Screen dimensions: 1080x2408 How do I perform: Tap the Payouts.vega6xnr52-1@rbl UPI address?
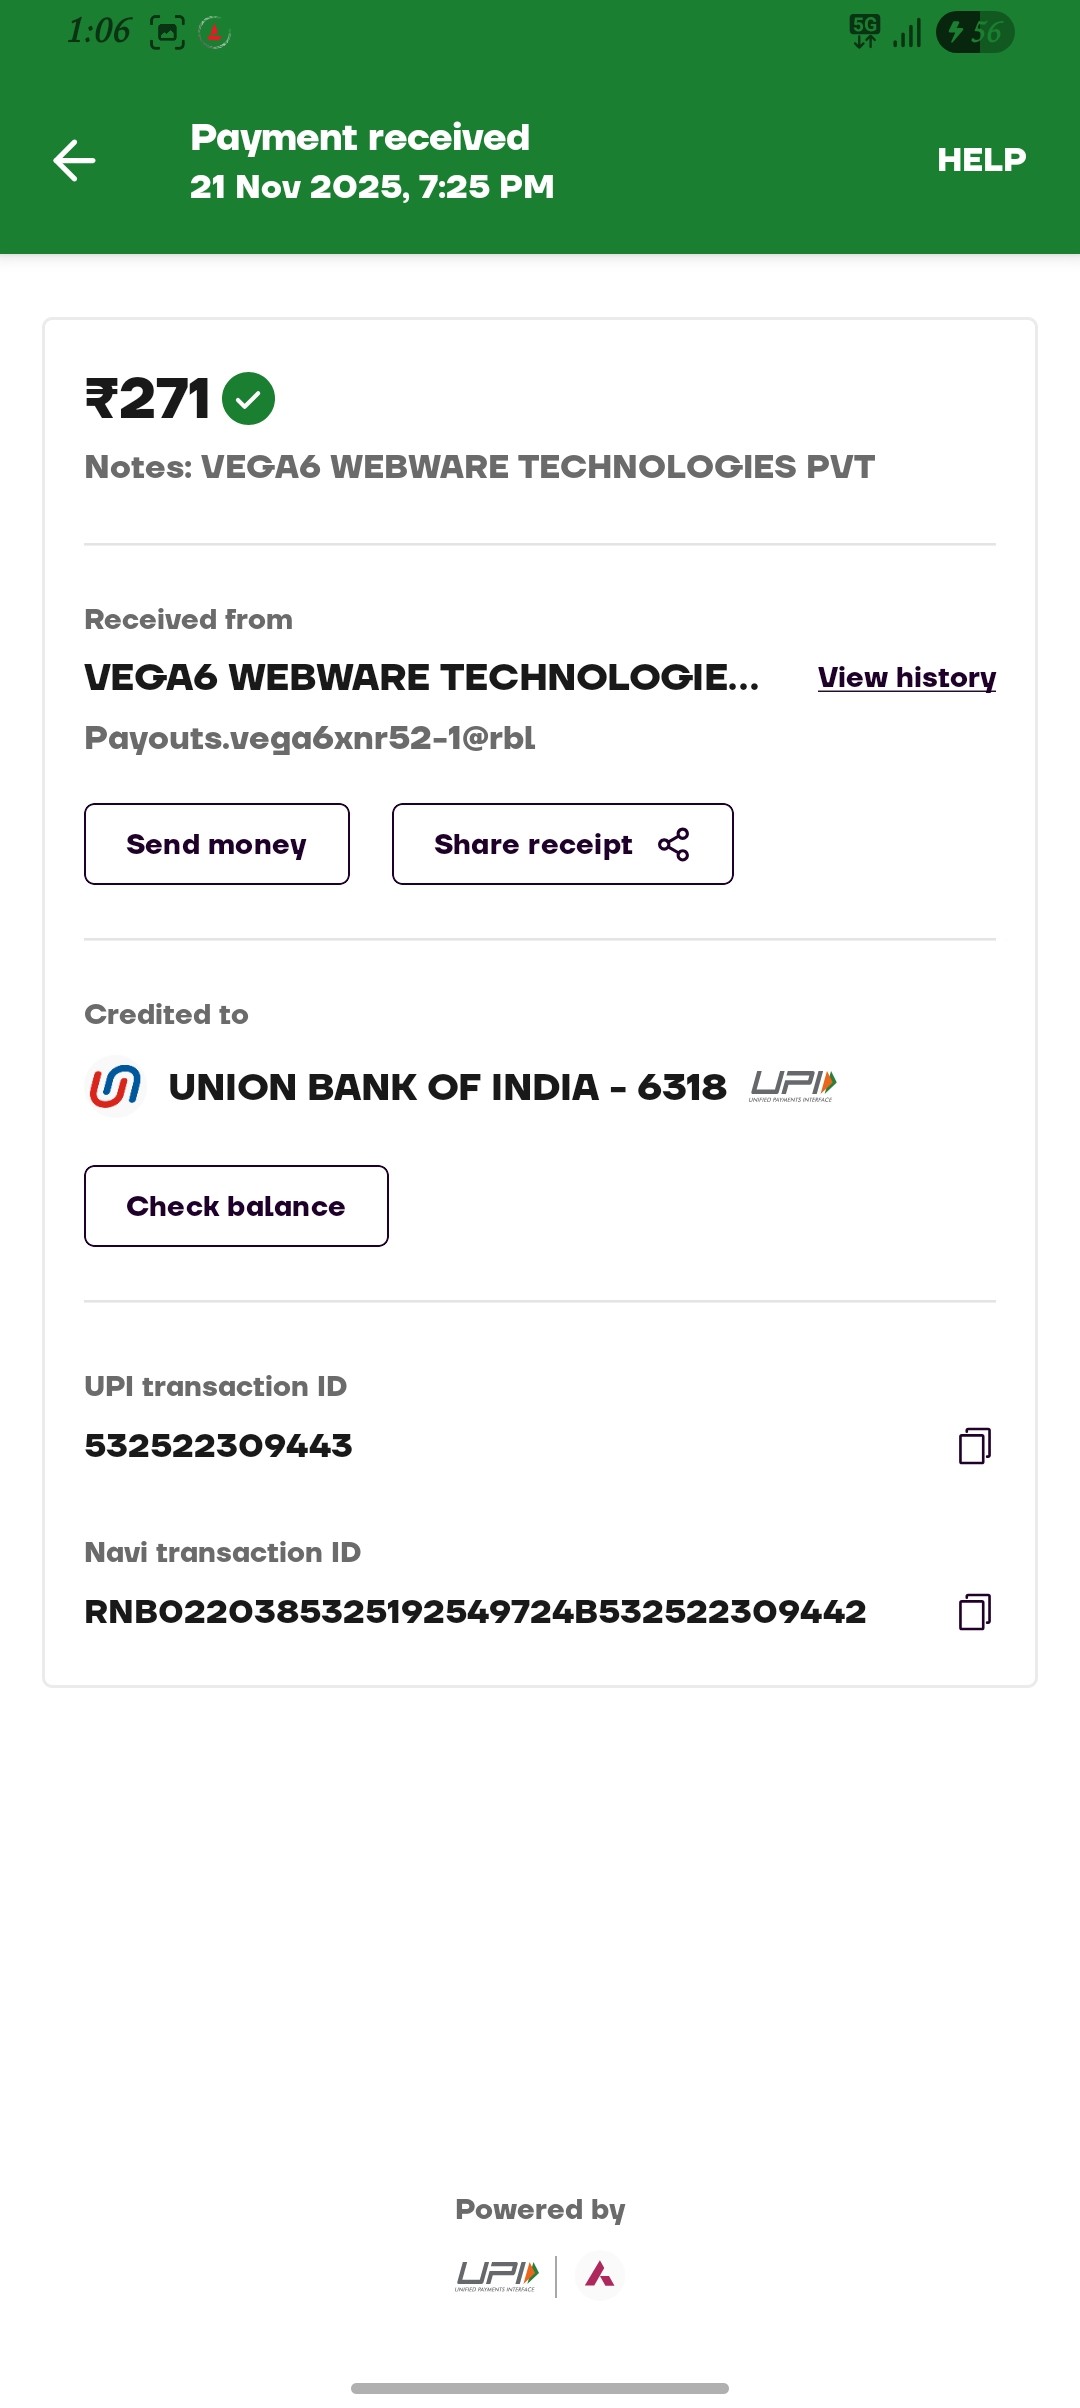tap(310, 738)
